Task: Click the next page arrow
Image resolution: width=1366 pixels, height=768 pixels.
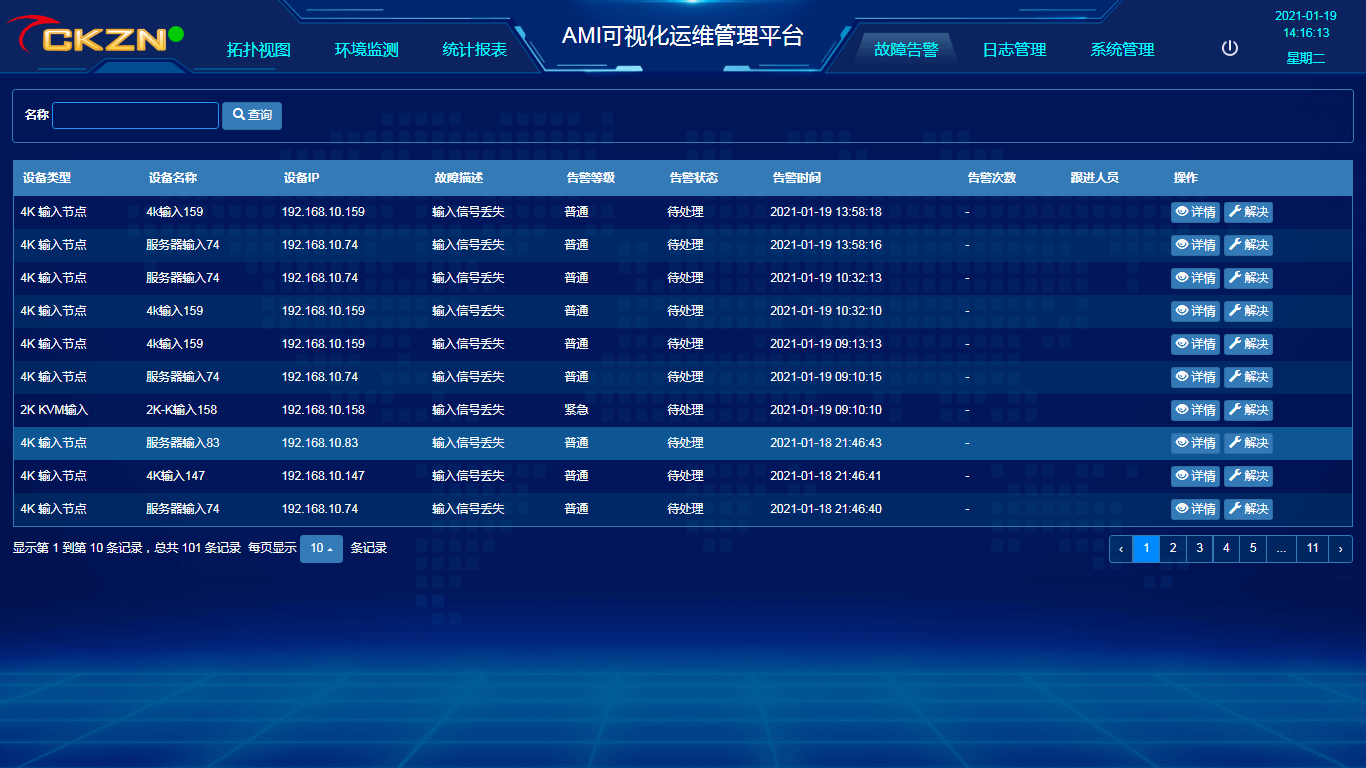Action: (x=1340, y=548)
